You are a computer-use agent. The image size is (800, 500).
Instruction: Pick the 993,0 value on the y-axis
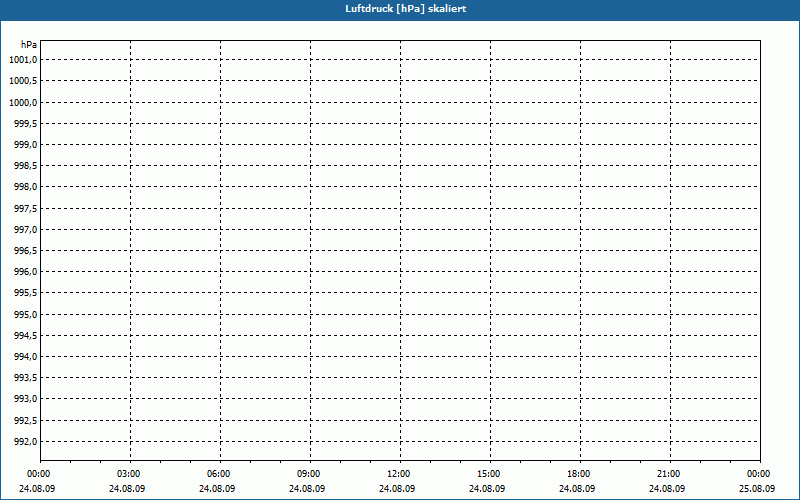[x=25, y=399]
